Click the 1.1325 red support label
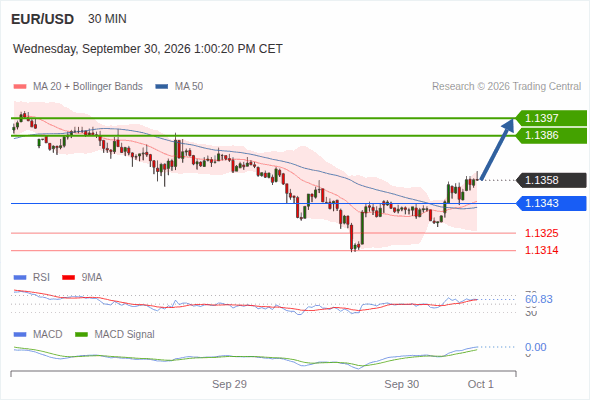Image resolution: width=590 pixels, height=400 pixels. 541,233
